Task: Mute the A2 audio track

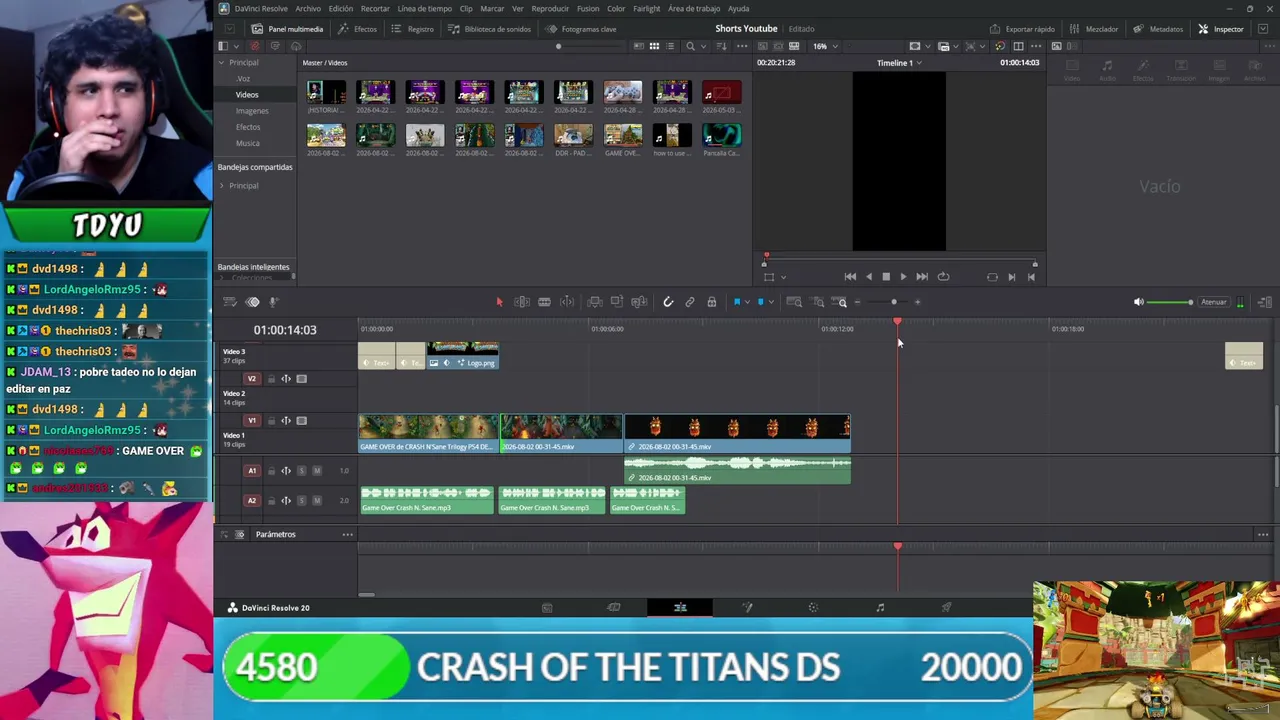Action: pyautogui.click(x=317, y=501)
